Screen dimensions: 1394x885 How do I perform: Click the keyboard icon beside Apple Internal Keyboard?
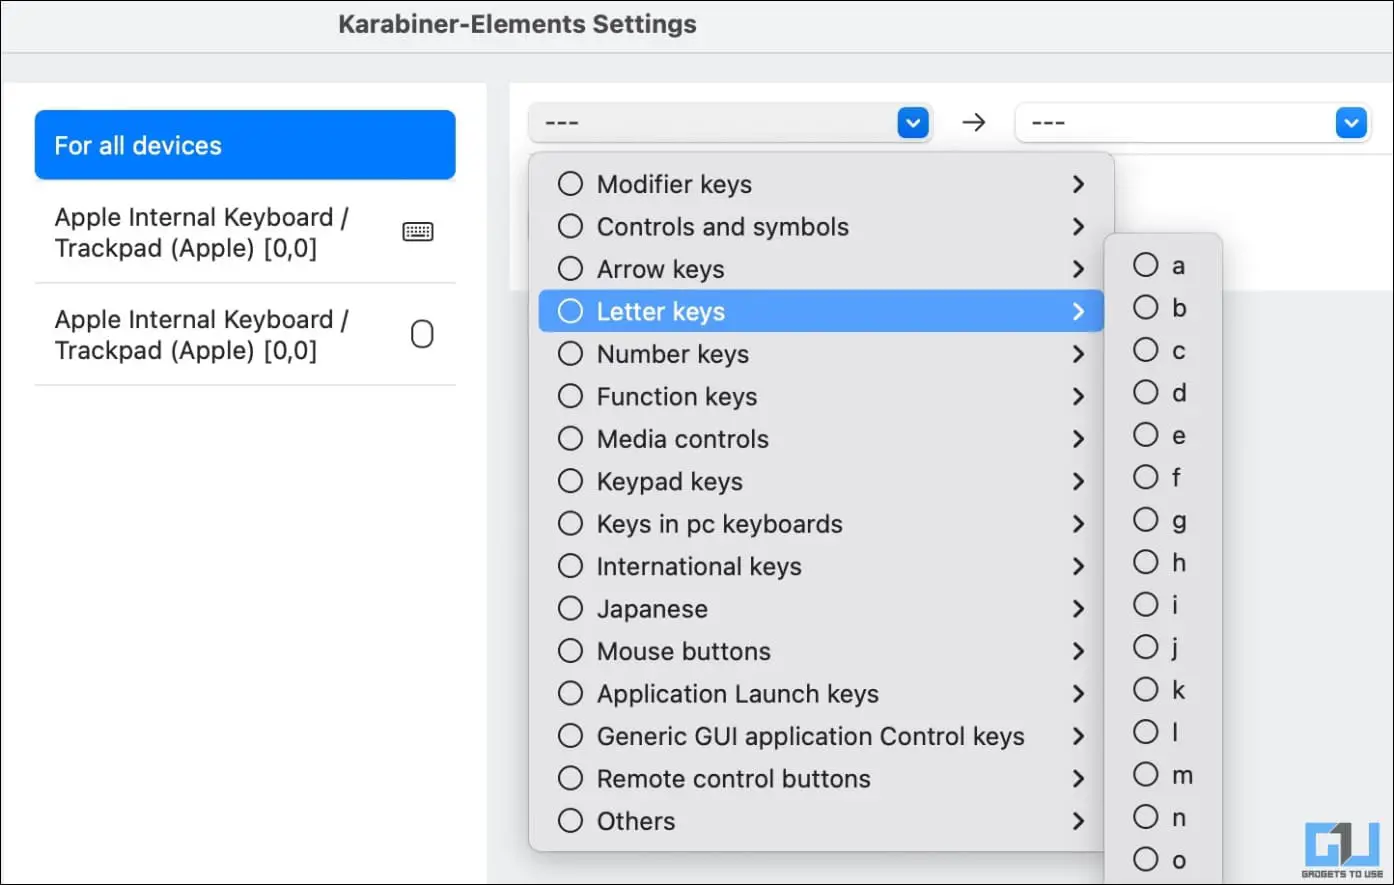[x=418, y=232]
